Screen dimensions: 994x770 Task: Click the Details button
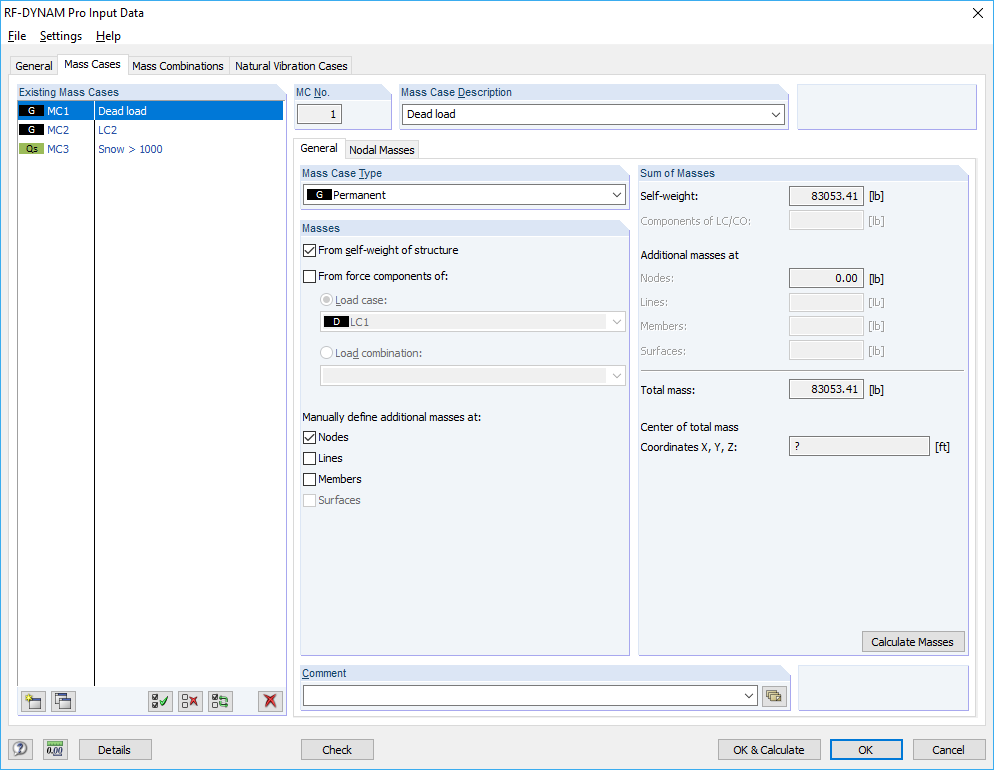[115, 749]
